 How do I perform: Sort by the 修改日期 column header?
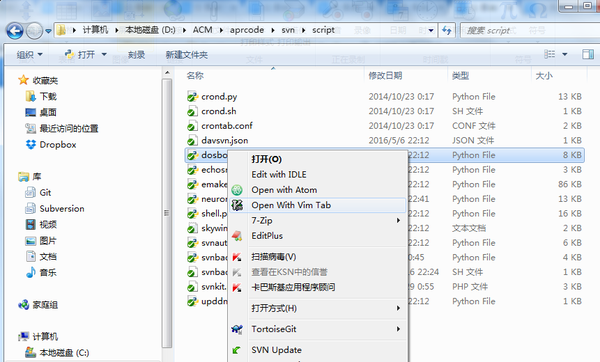(385, 76)
